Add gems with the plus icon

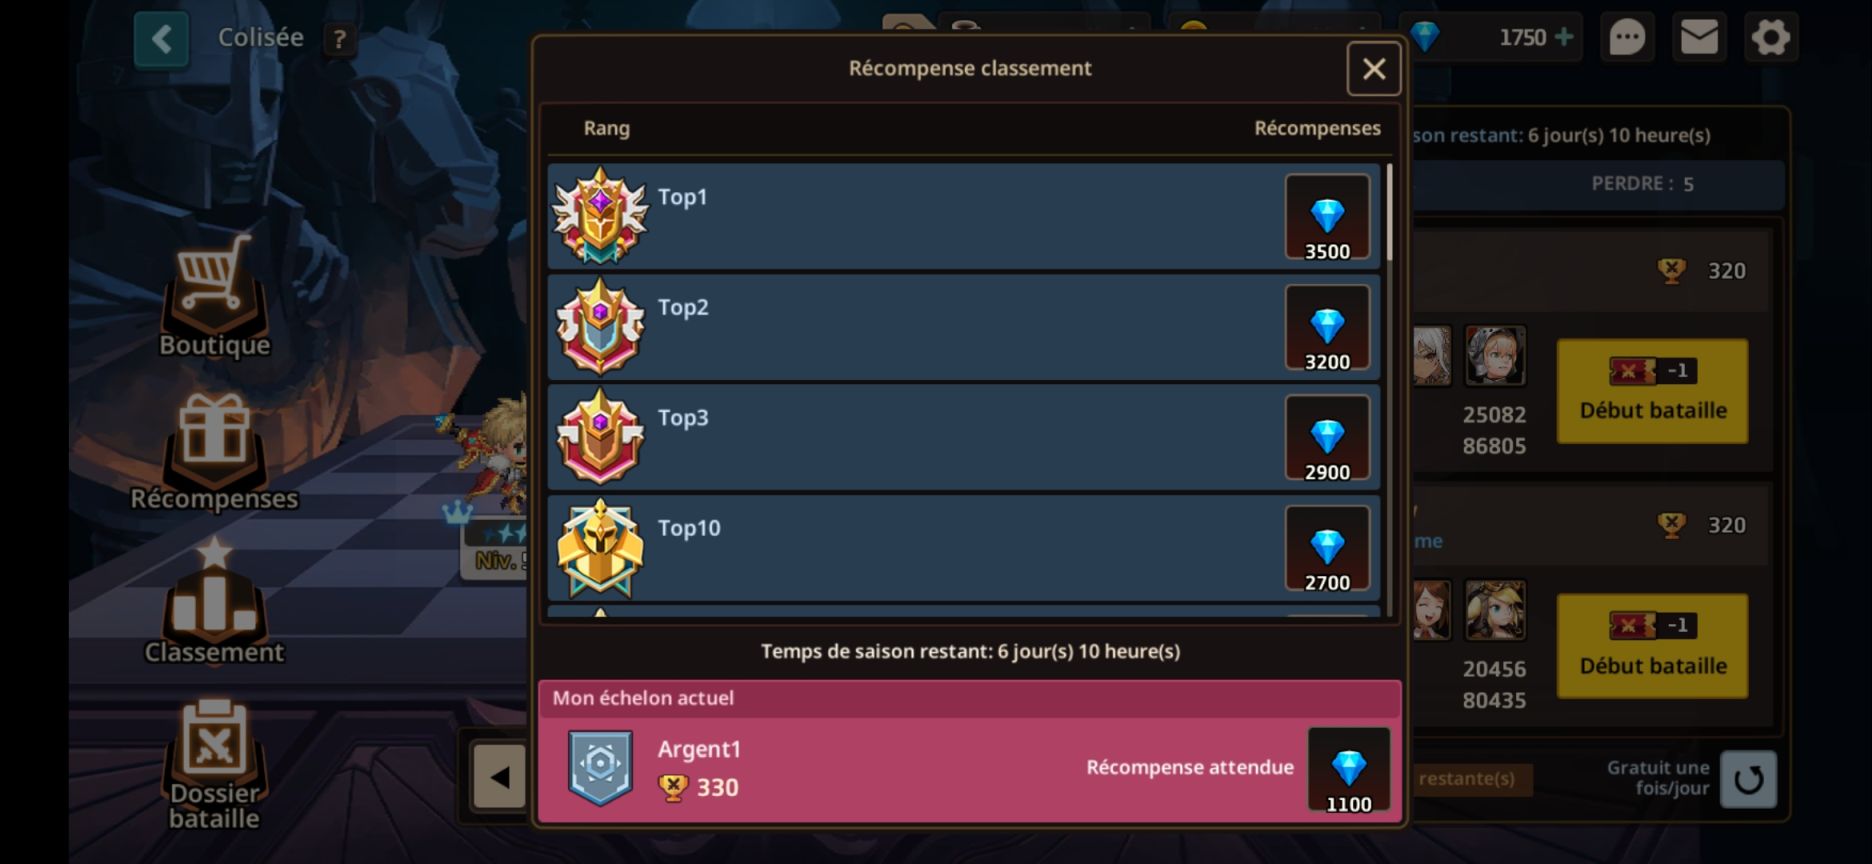[x=1564, y=37]
